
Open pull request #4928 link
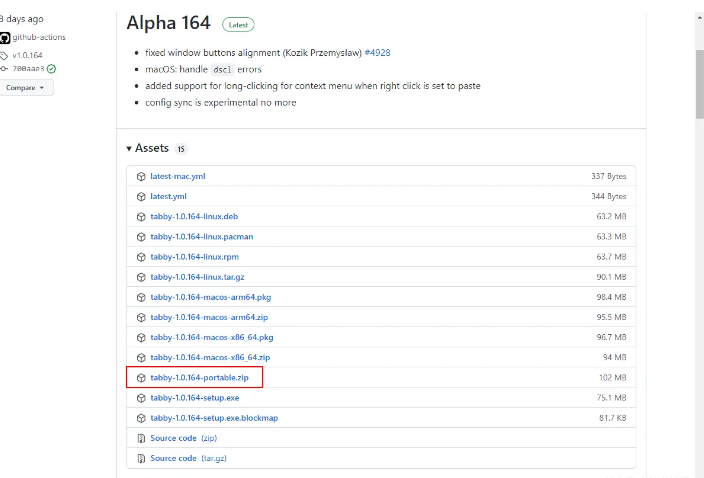point(377,53)
